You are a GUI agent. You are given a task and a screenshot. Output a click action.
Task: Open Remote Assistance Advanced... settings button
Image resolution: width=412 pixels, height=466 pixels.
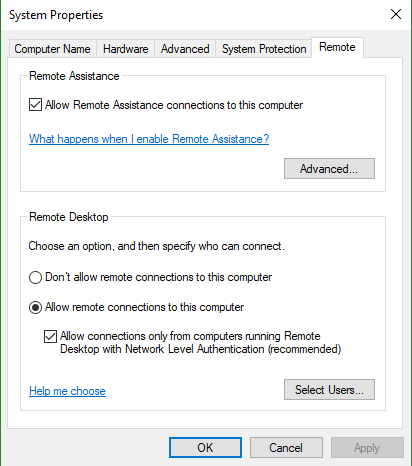coord(329,169)
